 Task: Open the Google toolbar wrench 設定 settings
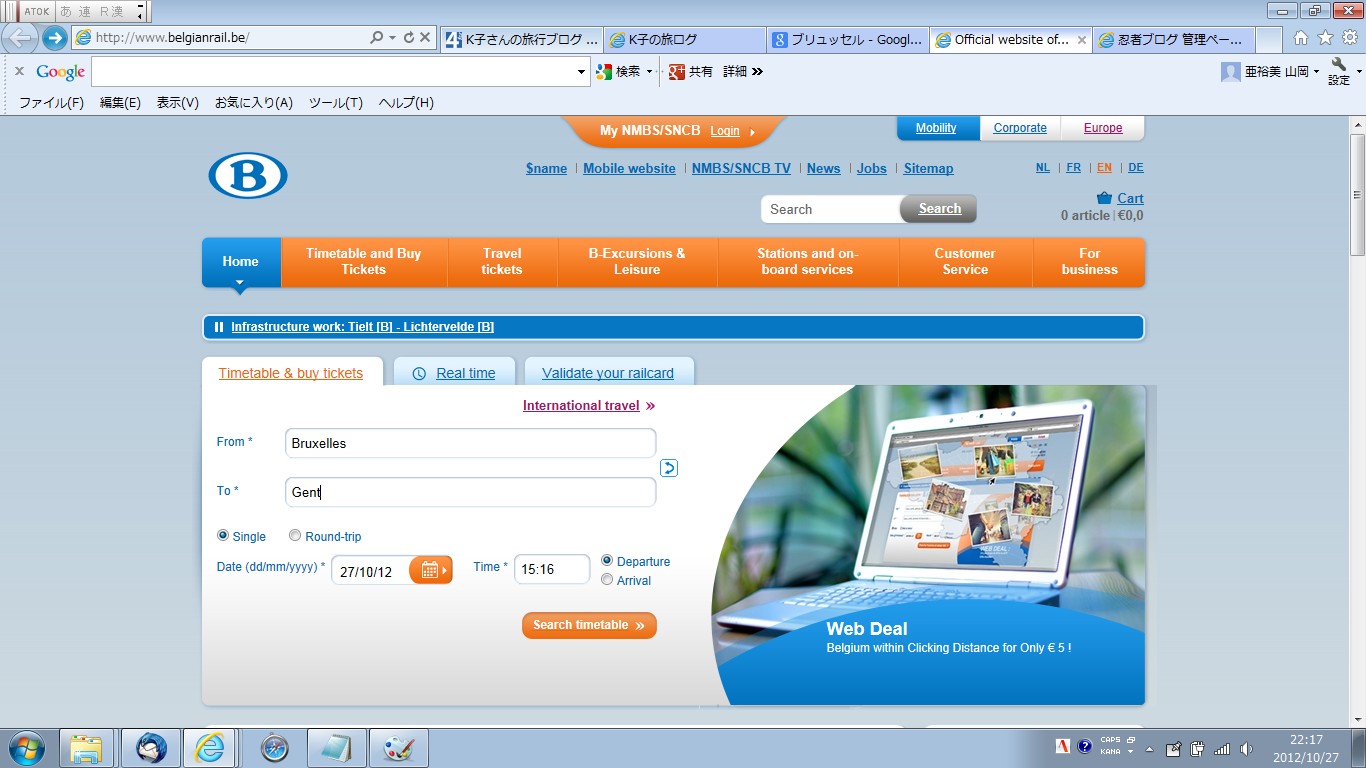point(1339,71)
